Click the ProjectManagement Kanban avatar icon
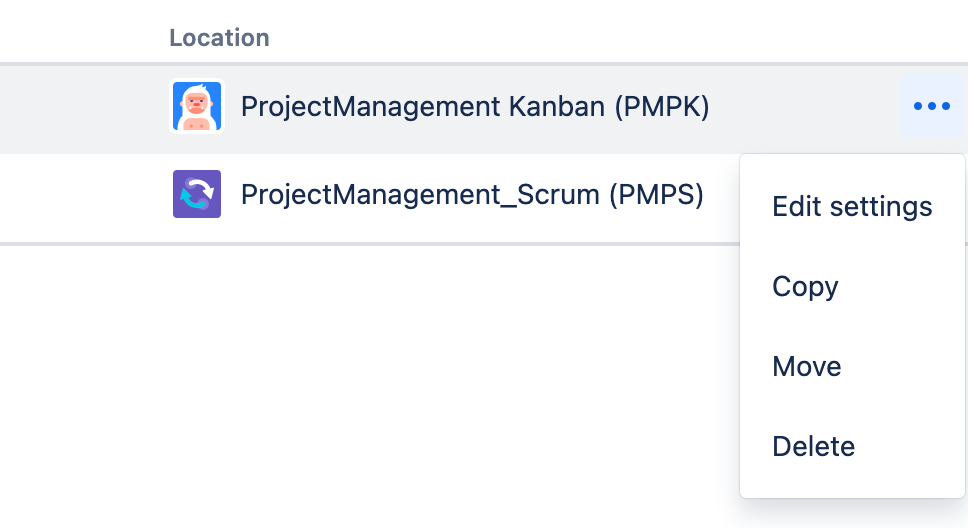Viewport: 968px width, 528px height. (197, 106)
